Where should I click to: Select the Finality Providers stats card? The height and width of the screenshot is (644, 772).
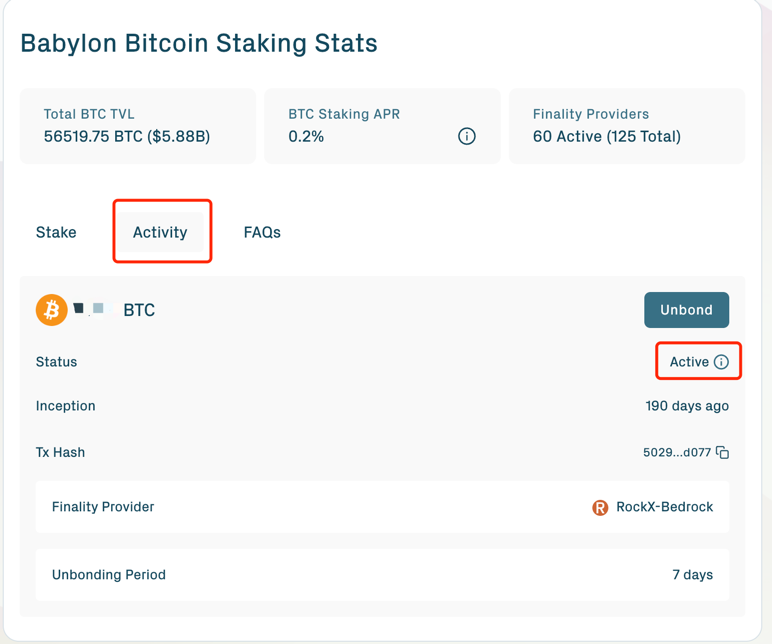click(627, 125)
